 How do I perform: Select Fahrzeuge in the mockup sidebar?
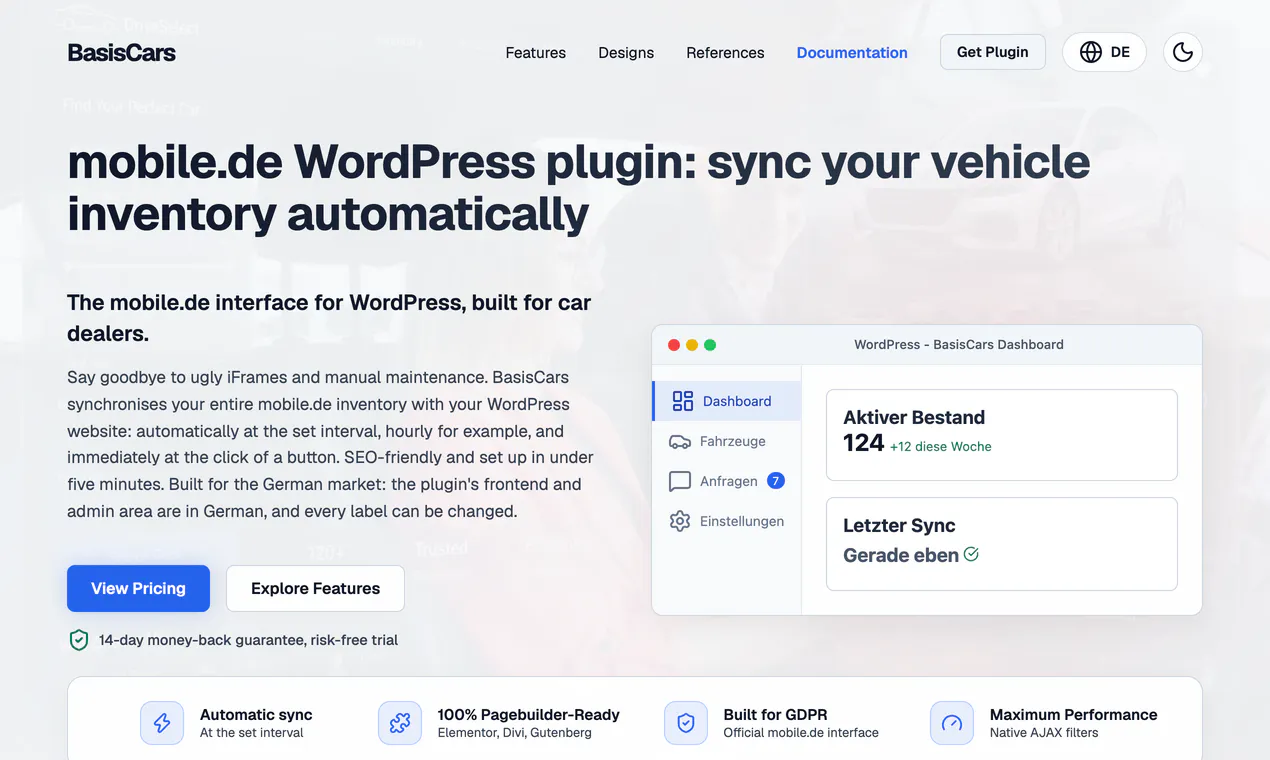point(727,441)
